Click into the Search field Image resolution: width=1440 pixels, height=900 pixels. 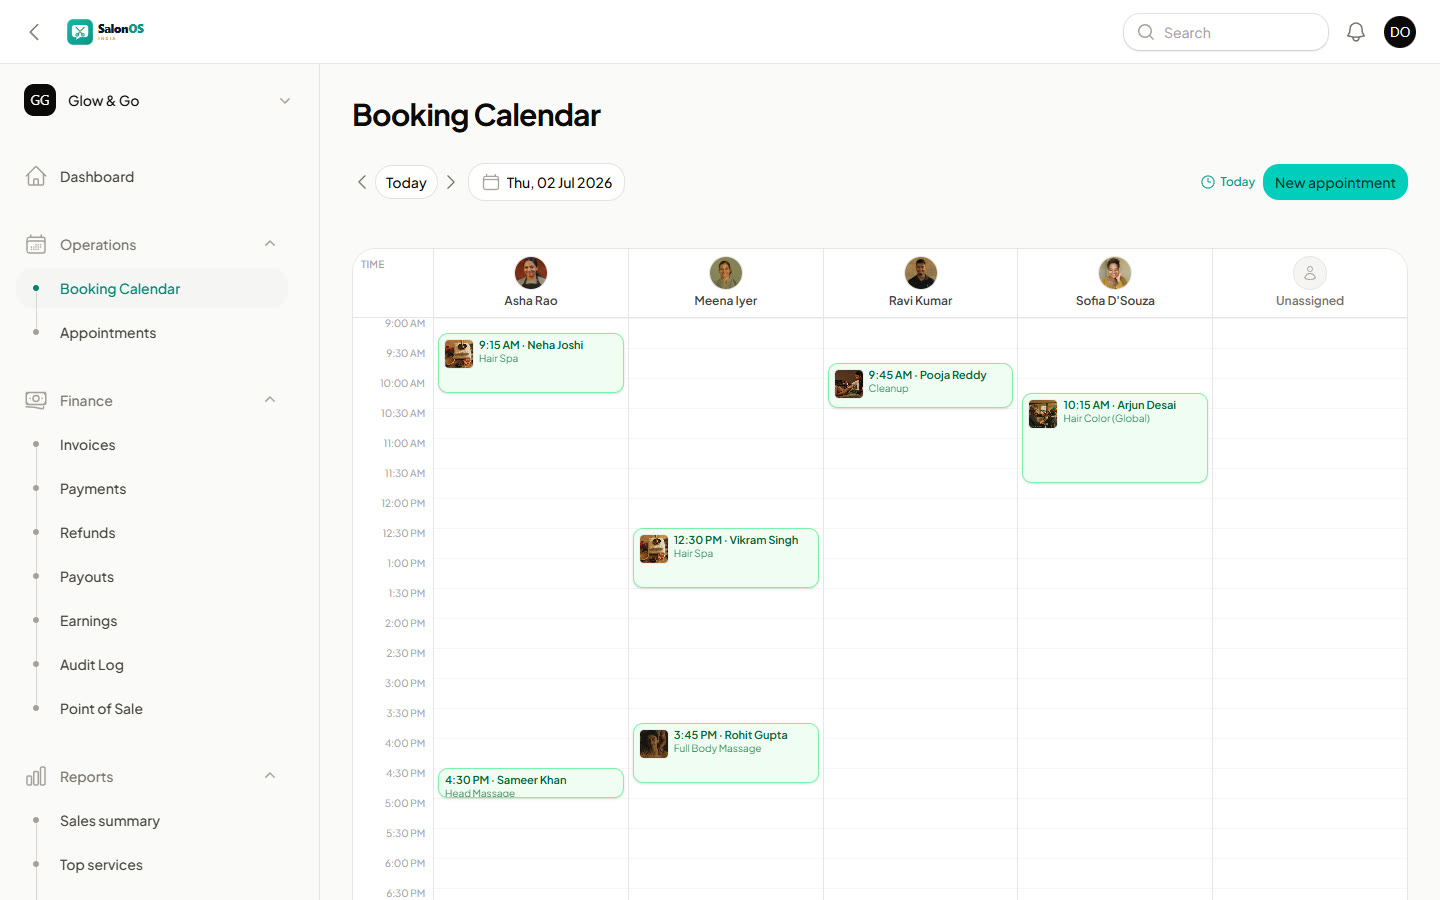click(x=1226, y=32)
